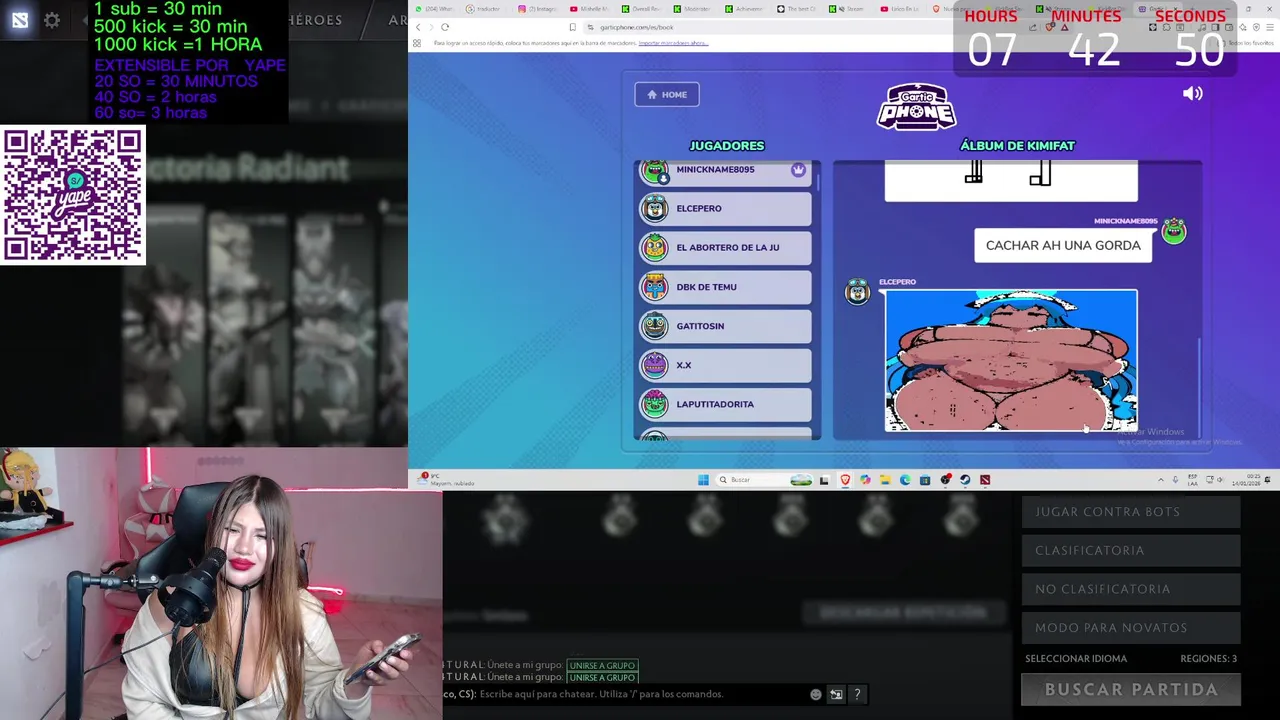Click the Dota chat input field

[640, 694]
